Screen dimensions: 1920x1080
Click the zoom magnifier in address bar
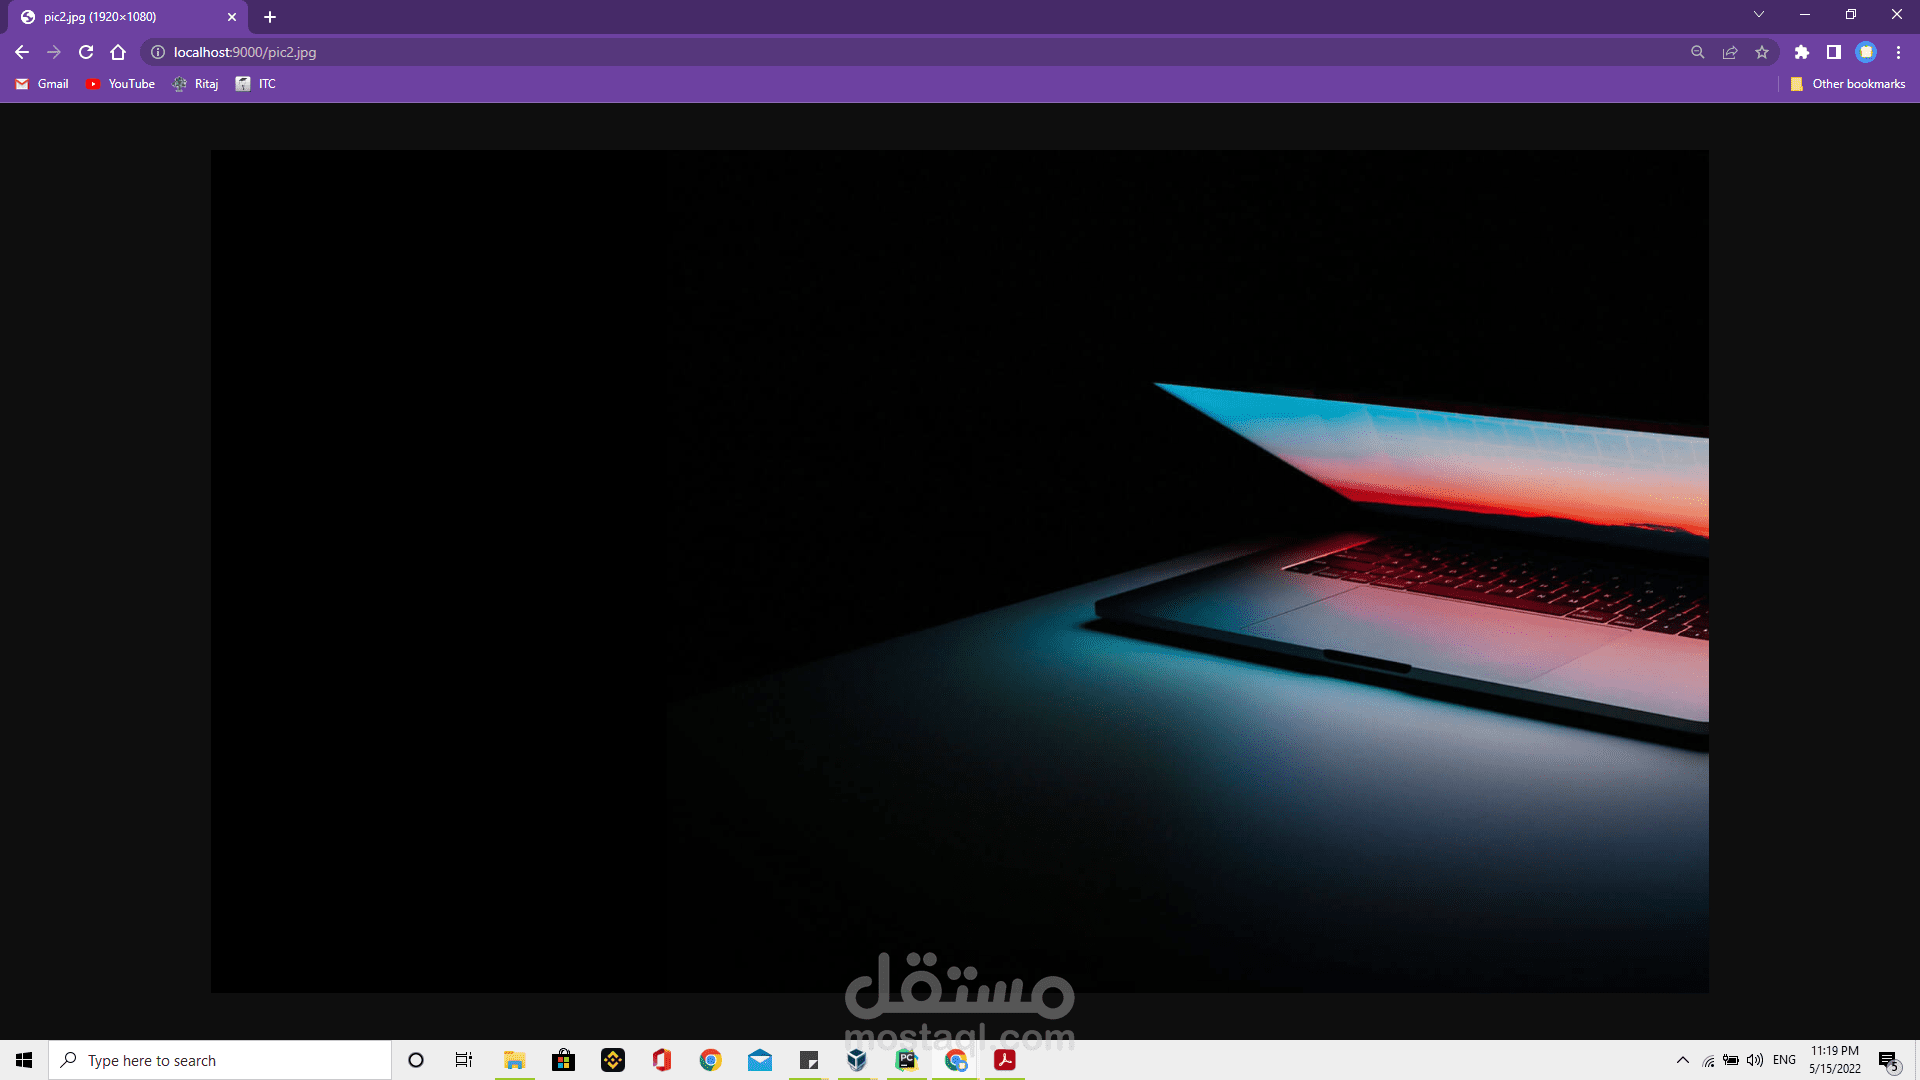tap(1698, 52)
